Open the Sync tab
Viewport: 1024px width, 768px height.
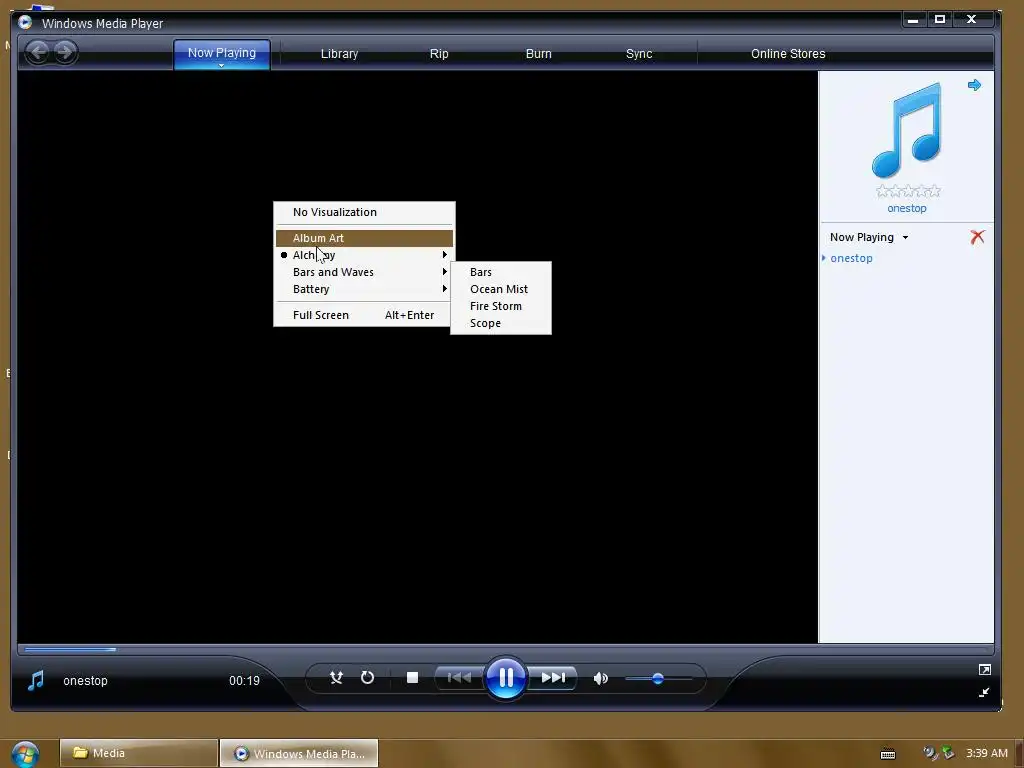(x=639, y=54)
